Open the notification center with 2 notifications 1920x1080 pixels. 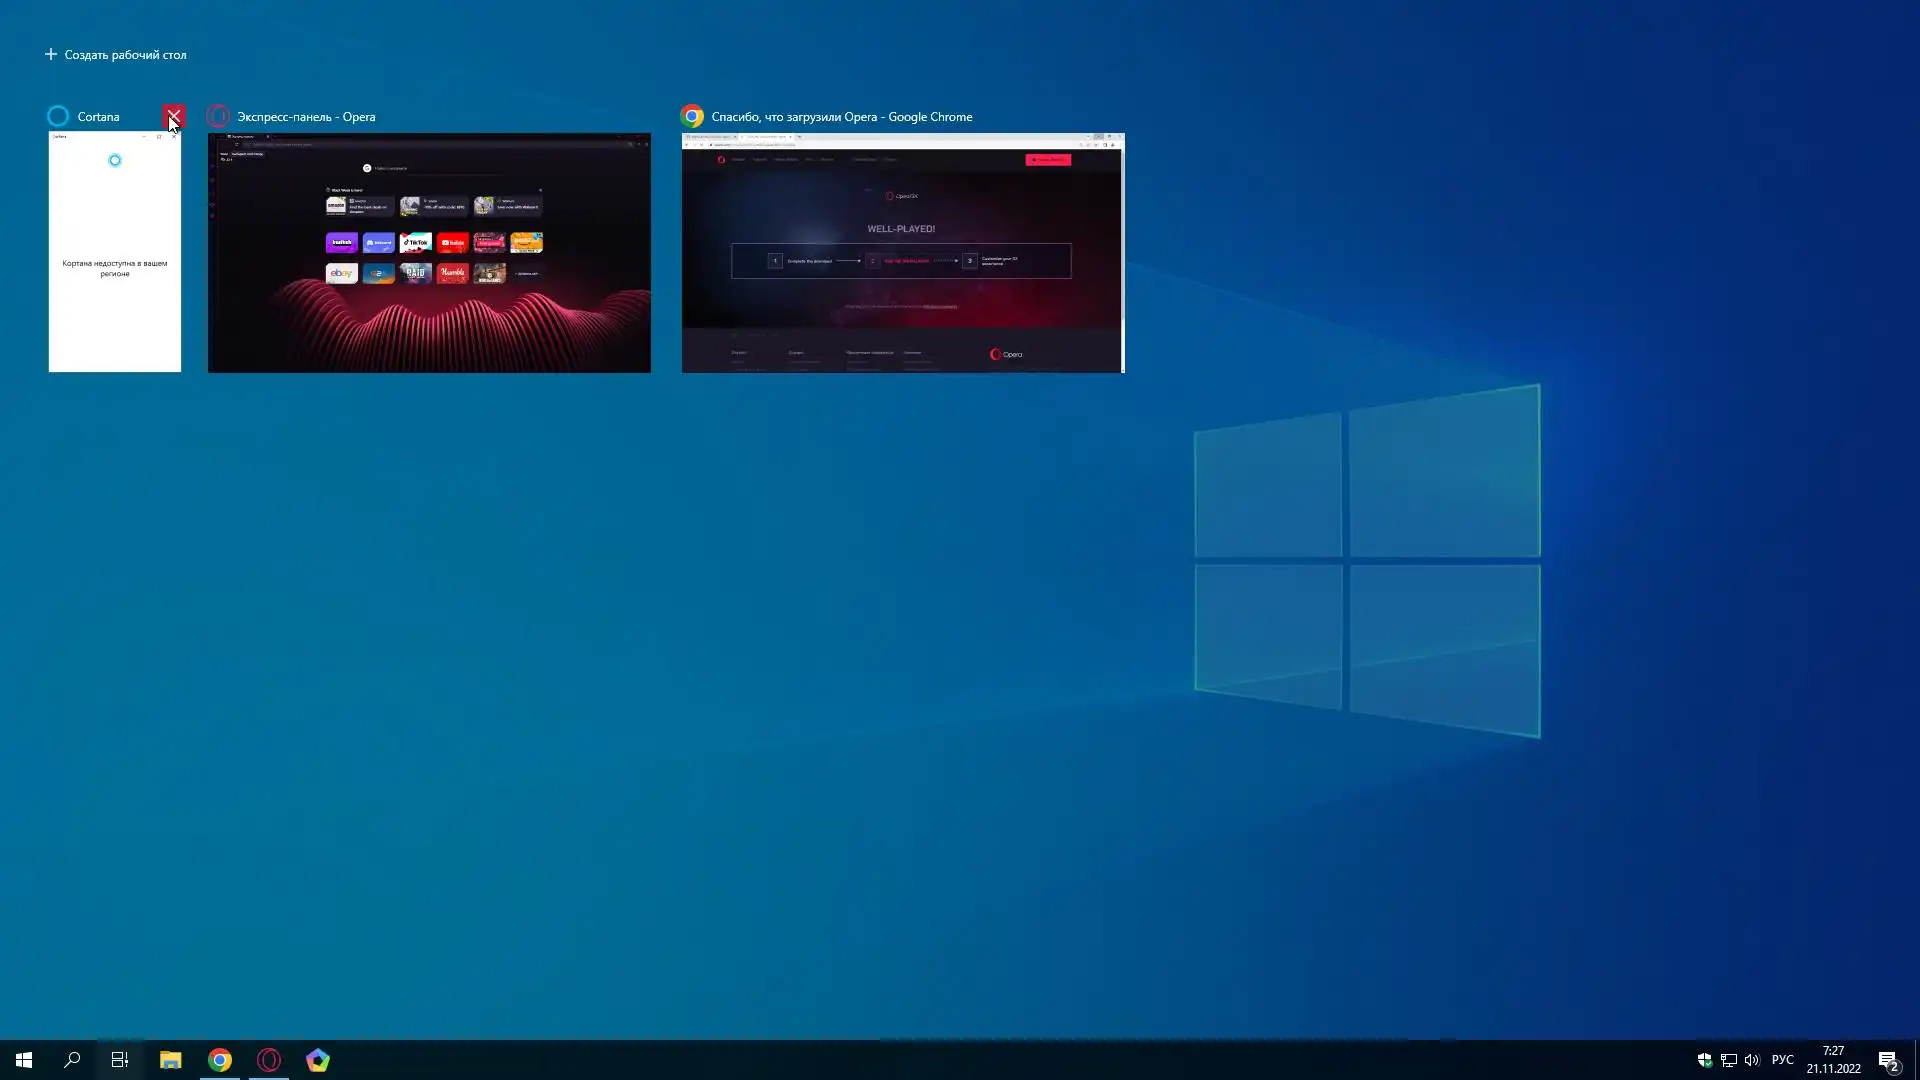[1888, 1061]
